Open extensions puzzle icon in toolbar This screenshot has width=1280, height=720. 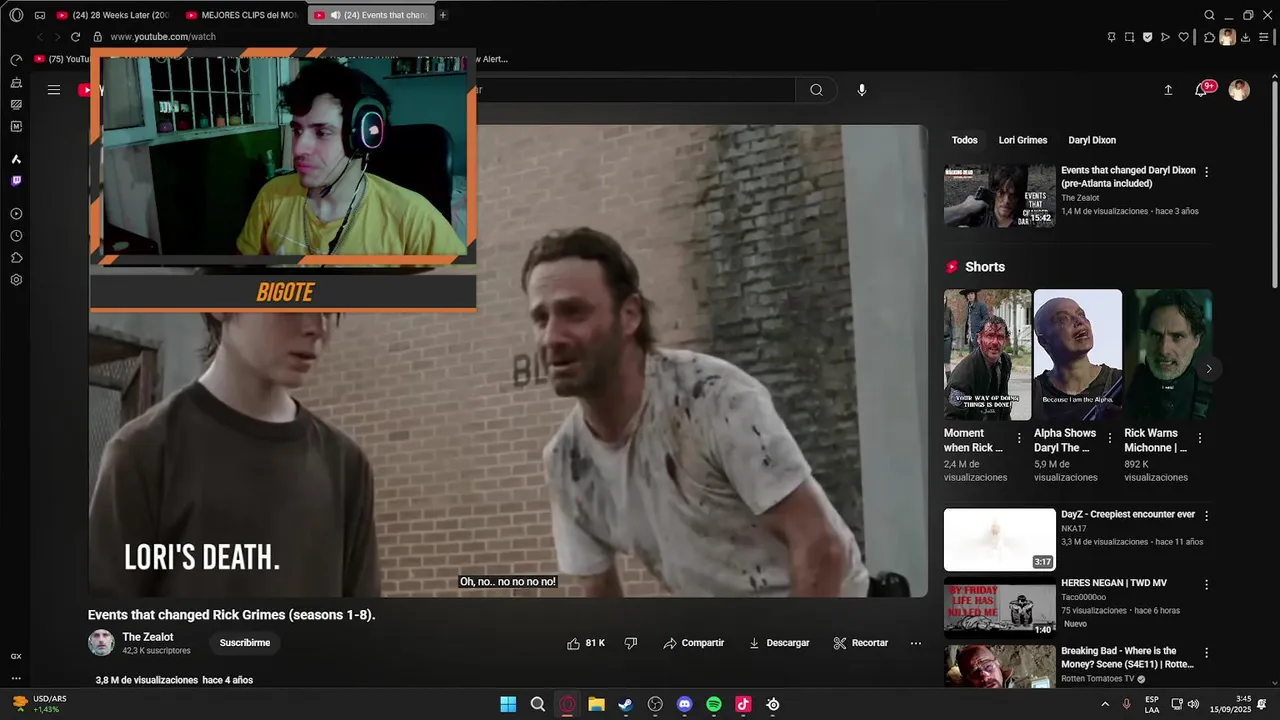pyautogui.click(x=1209, y=37)
